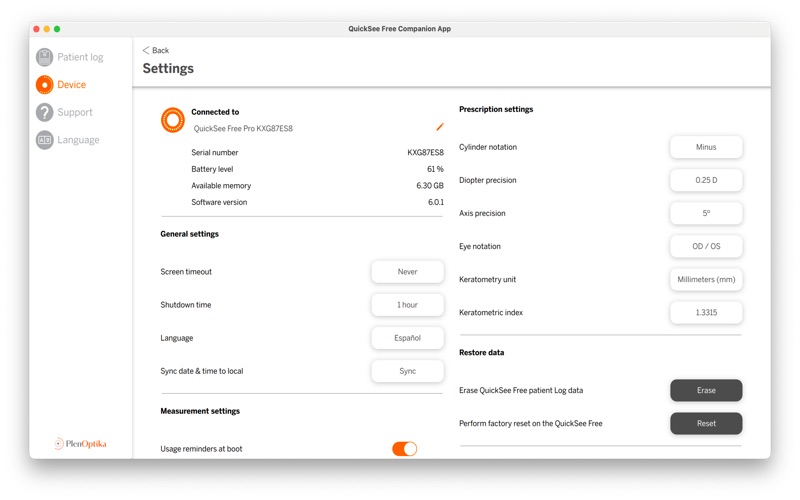Open the Screen timeout dropdown
Image resolution: width=800 pixels, height=500 pixels.
(408, 272)
